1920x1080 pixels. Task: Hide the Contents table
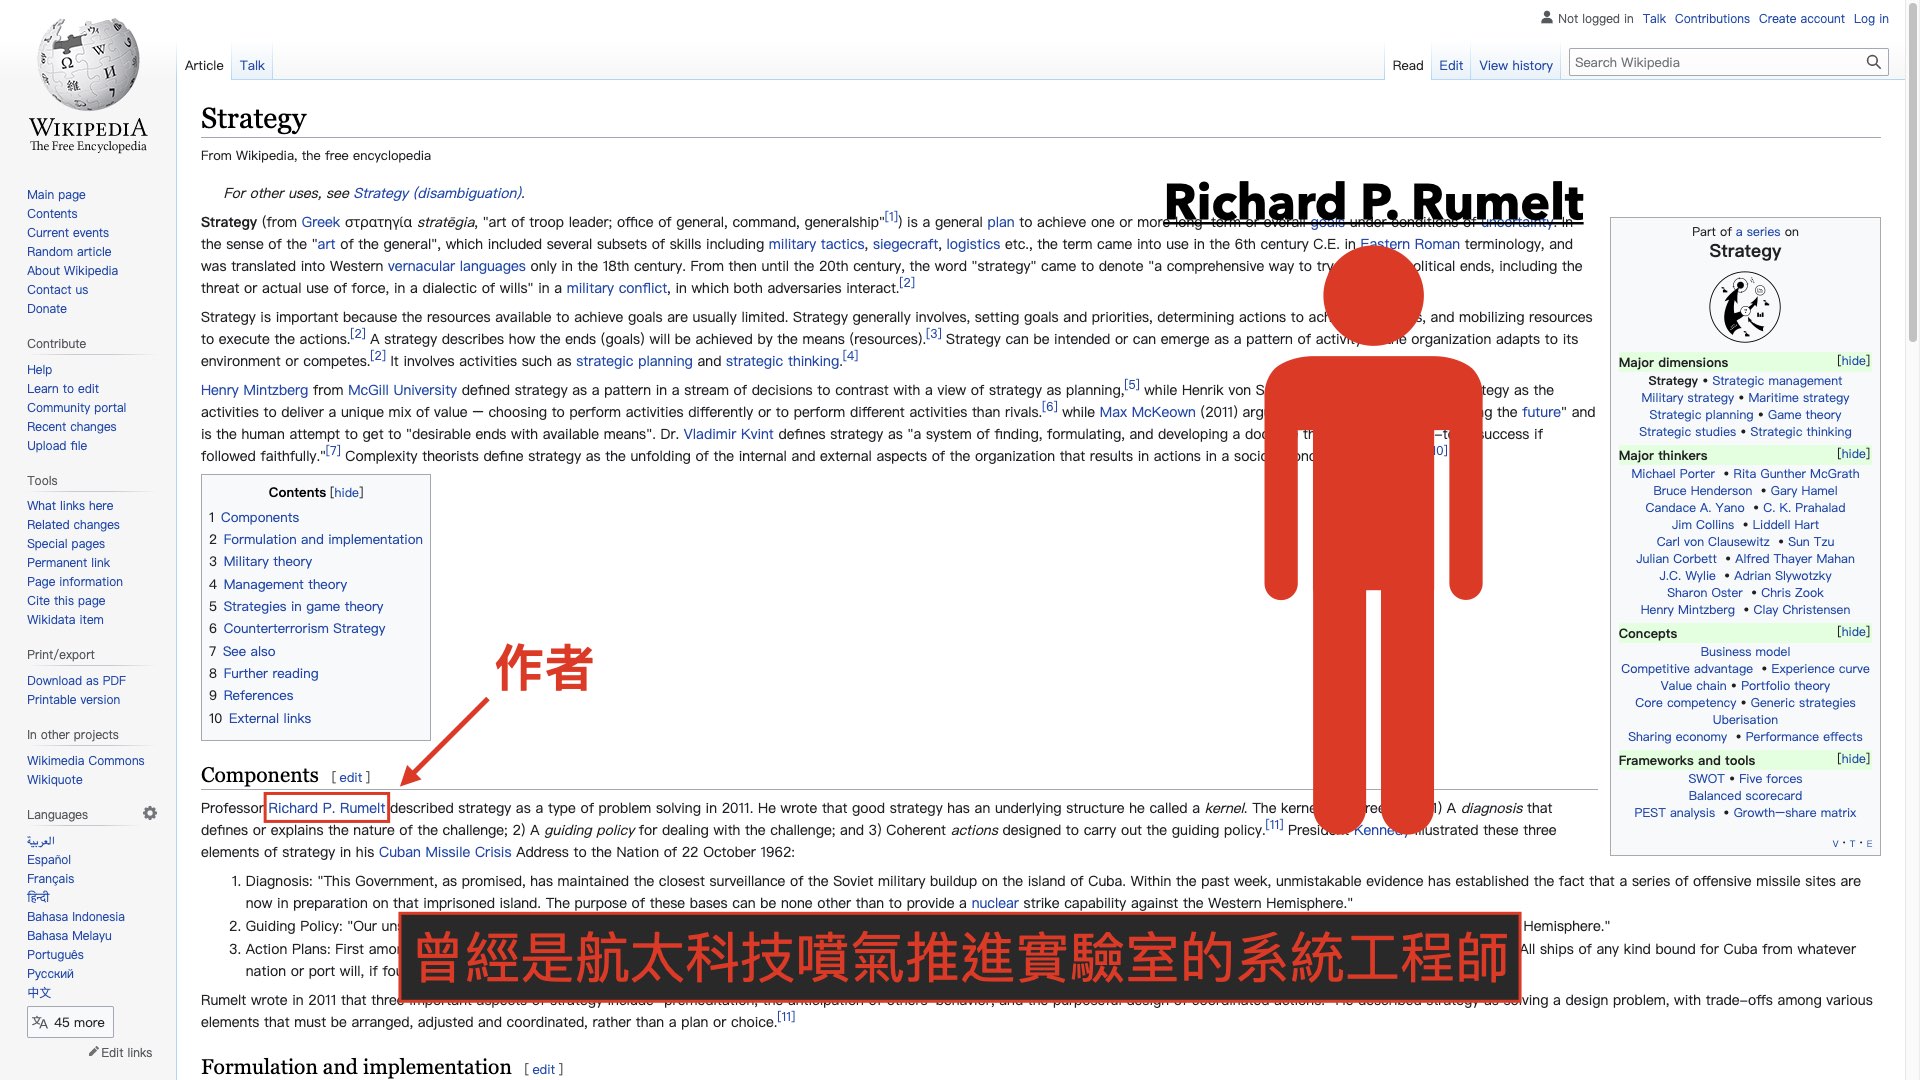coord(346,492)
